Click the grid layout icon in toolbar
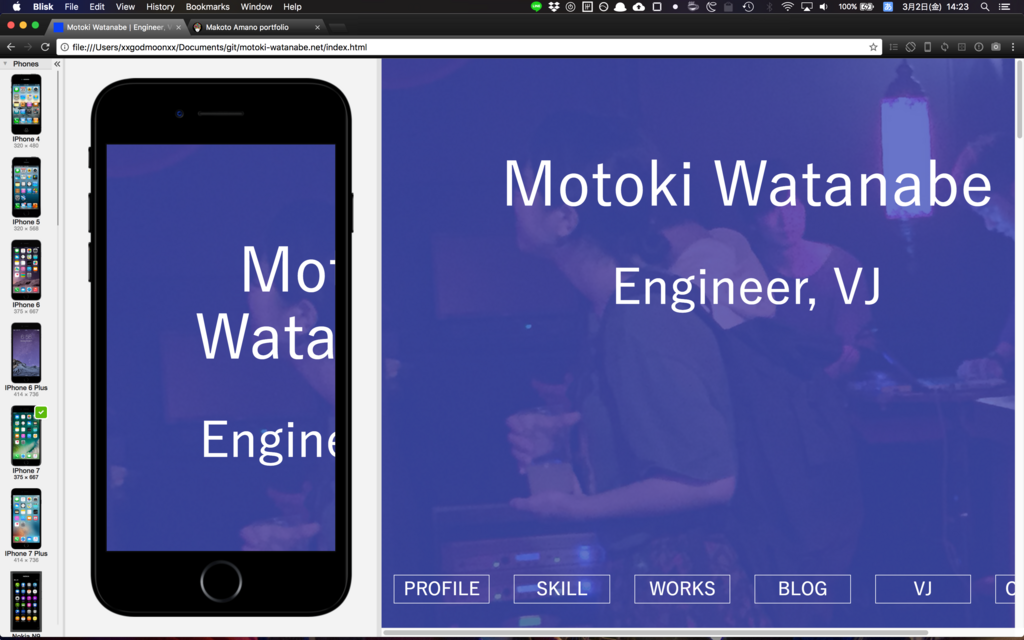 pyautogui.click(x=961, y=47)
